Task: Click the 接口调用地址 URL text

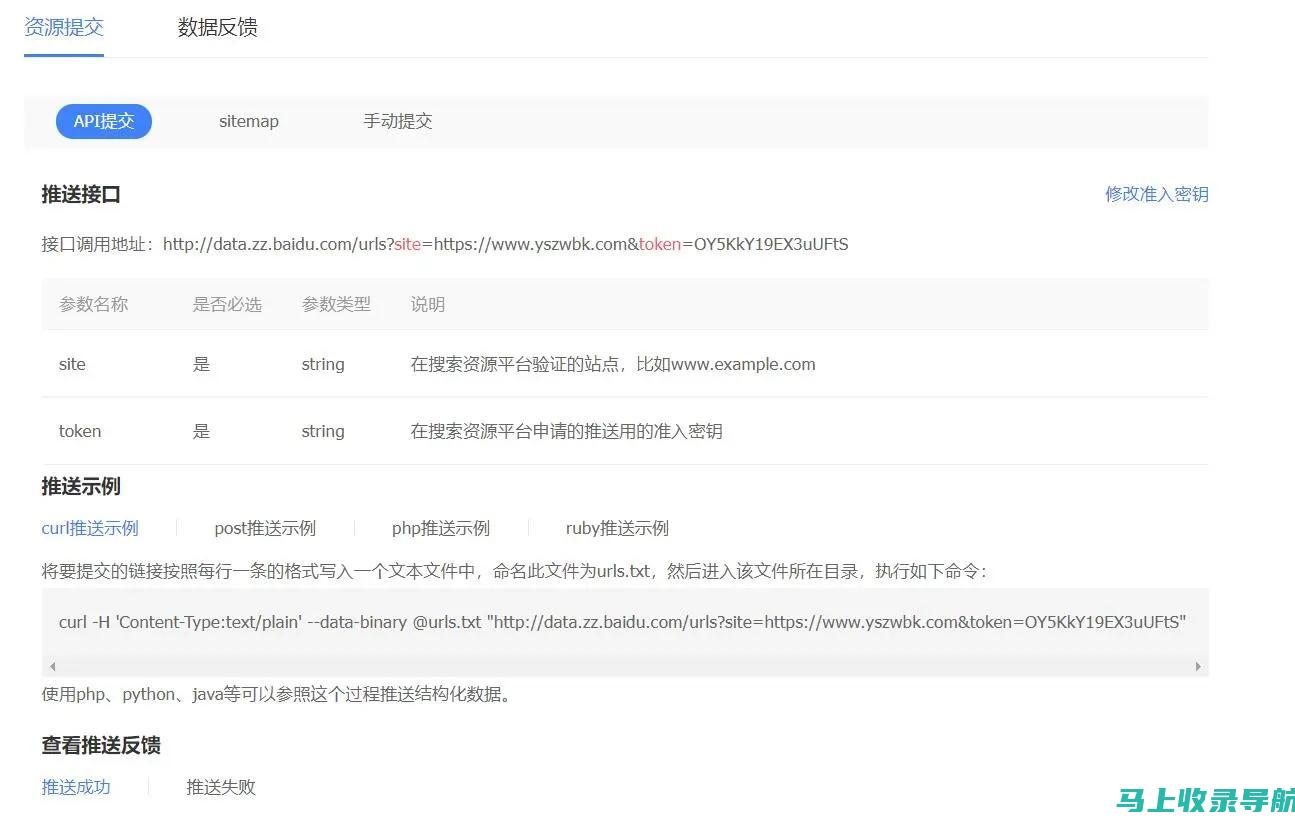Action: tap(505, 244)
